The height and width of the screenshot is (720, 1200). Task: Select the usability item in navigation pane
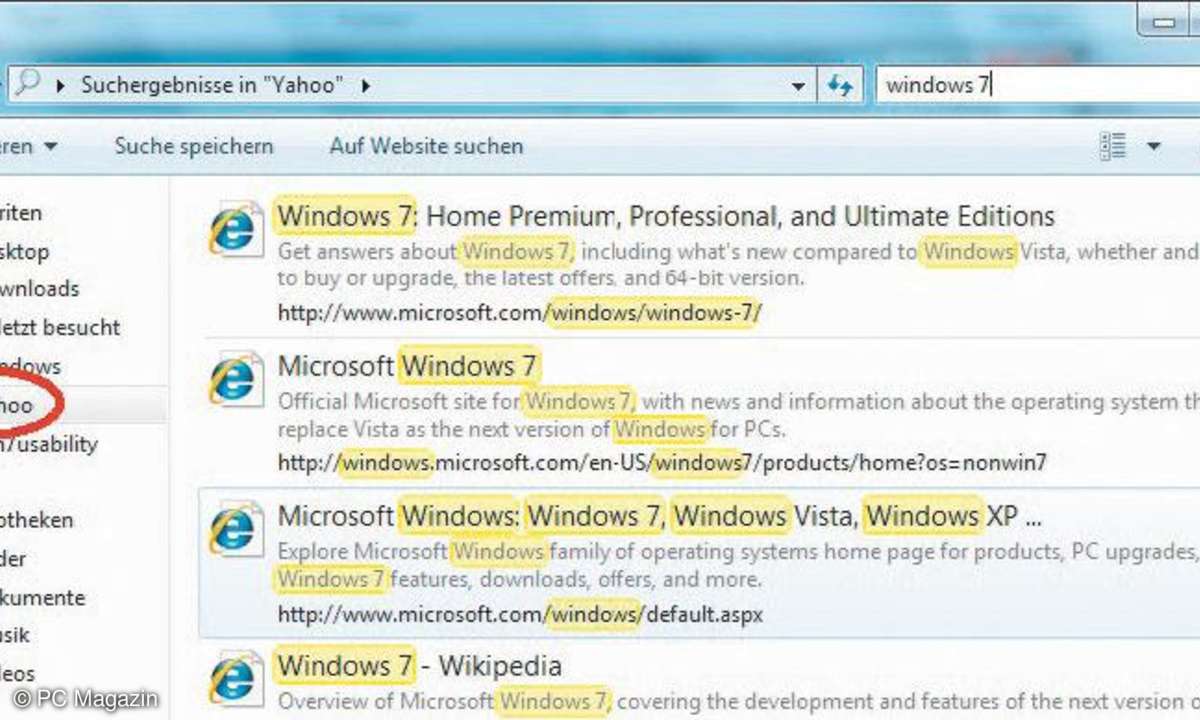tap(49, 444)
